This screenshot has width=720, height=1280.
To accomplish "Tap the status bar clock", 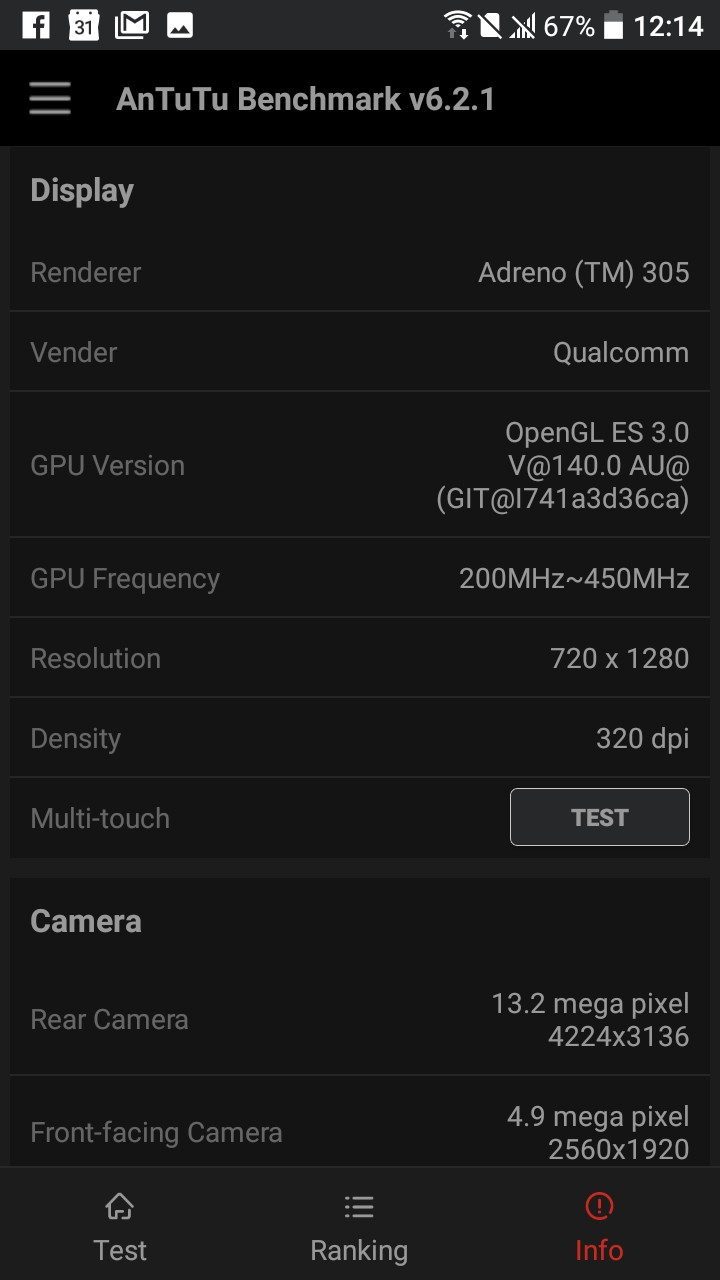I will click(x=669, y=25).
